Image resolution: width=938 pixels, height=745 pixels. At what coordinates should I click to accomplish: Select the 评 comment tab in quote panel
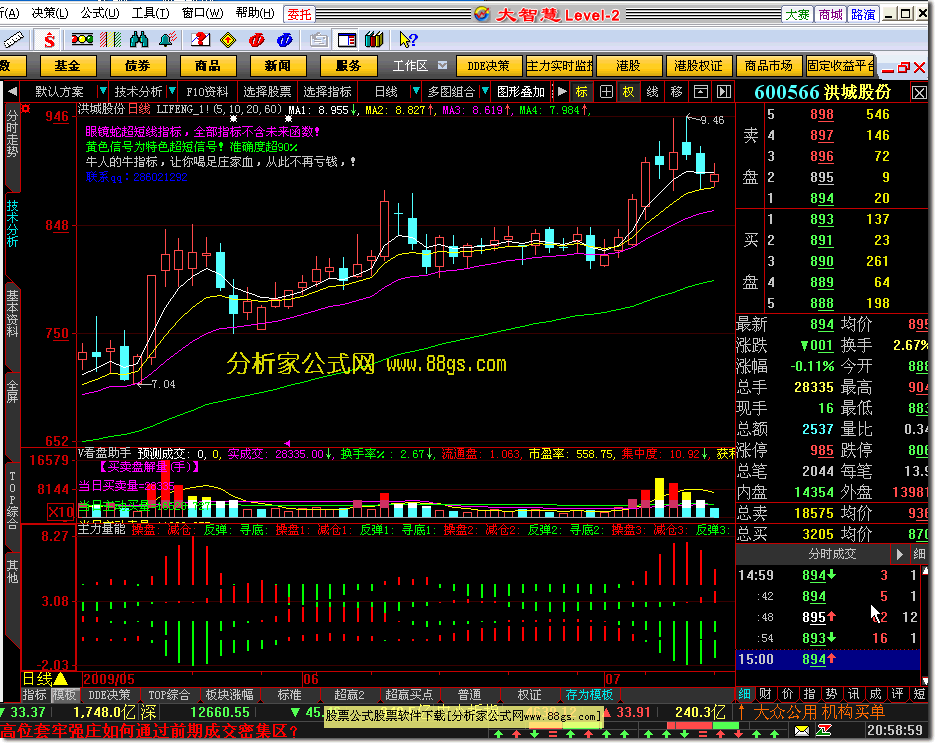click(x=897, y=694)
